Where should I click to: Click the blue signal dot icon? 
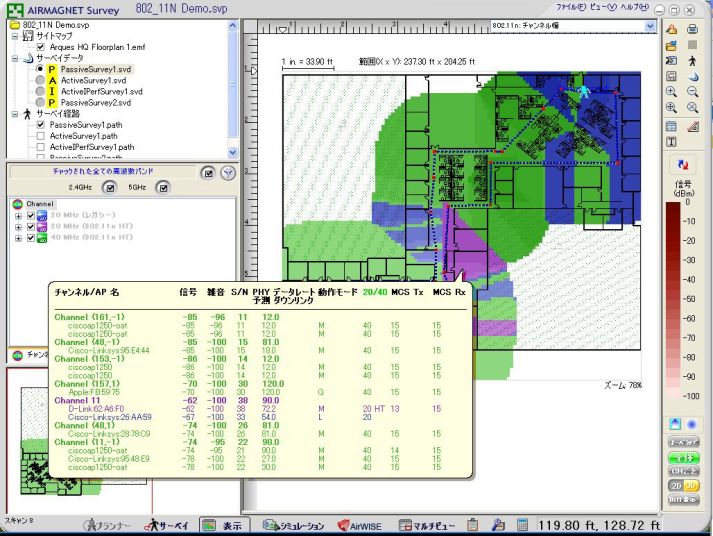click(692, 424)
